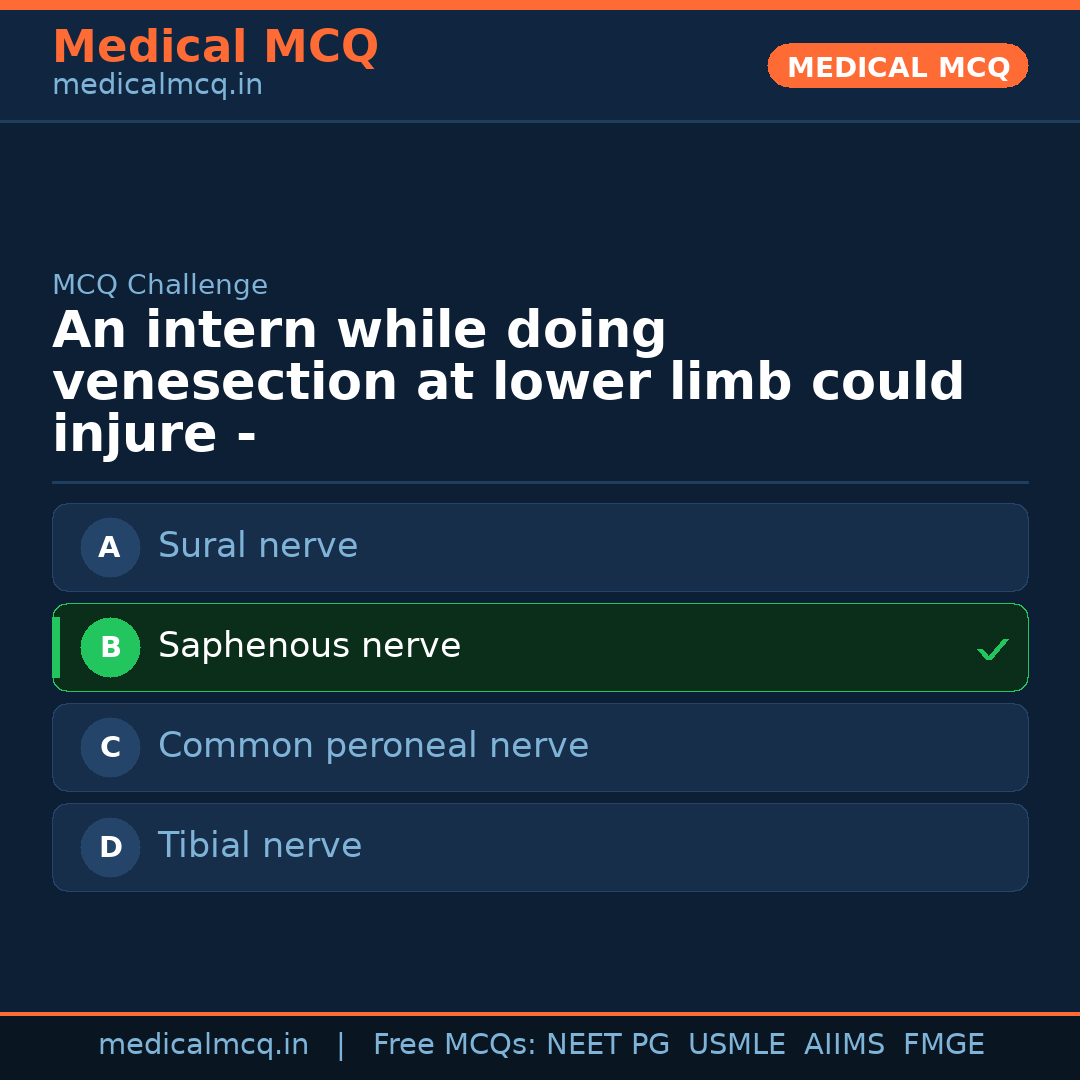Click the venesection question heading text

(x=508, y=382)
